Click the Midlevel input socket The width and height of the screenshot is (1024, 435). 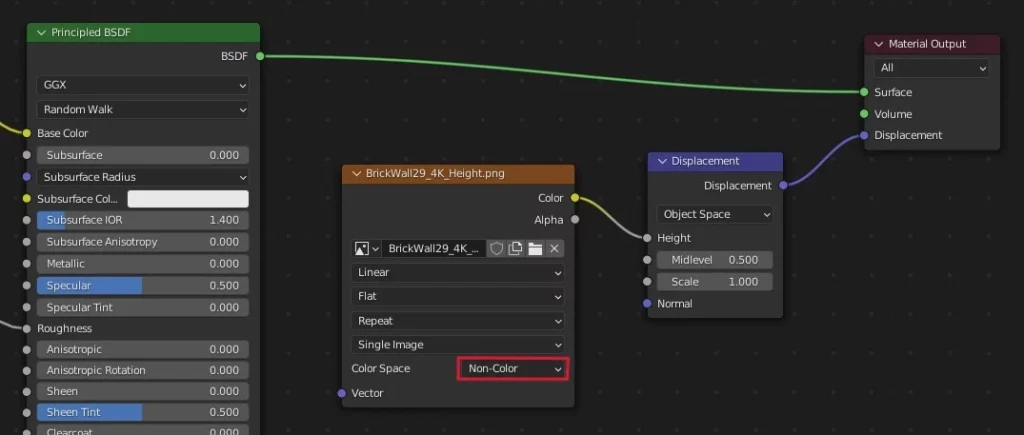(x=647, y=260)
